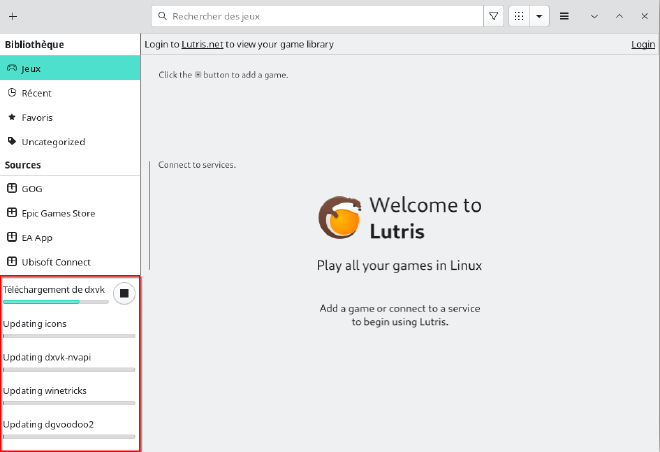Click the Login link at right
This screenshot has height=452, width=660.
pyautogui.click(x=643, y=44)
